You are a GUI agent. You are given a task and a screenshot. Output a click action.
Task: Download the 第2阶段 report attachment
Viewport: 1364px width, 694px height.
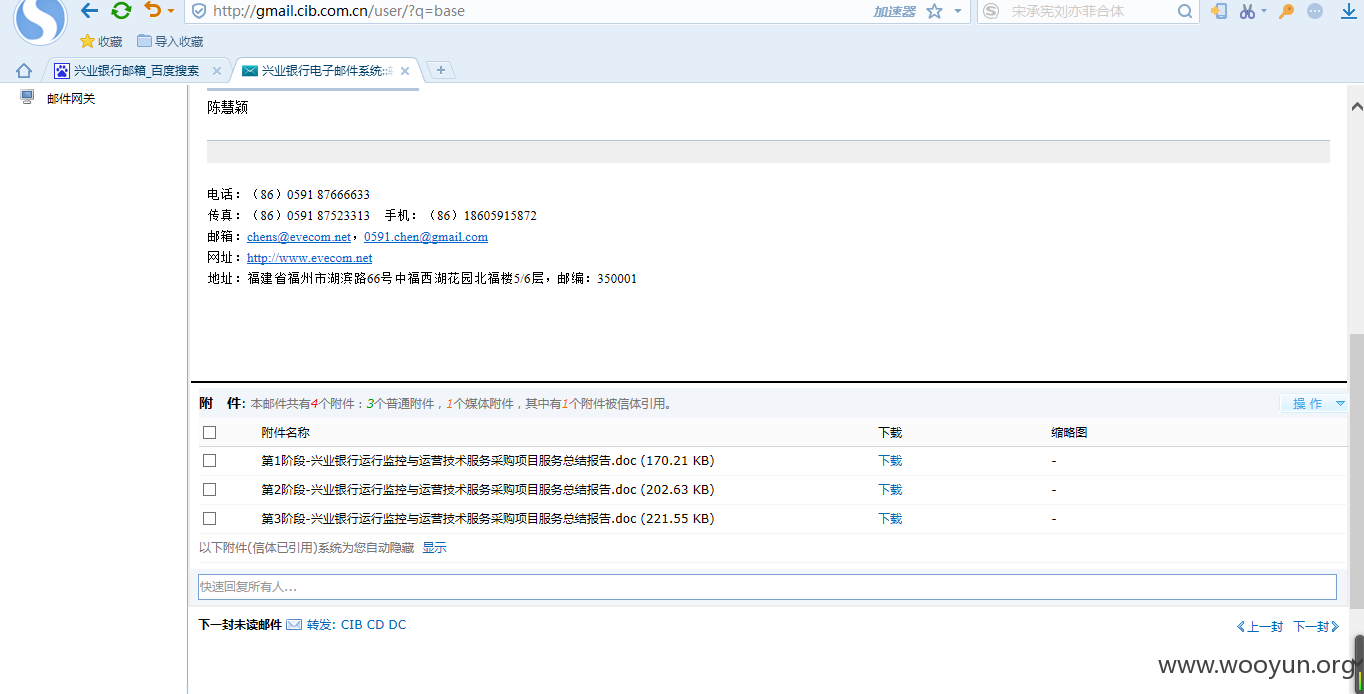[x=890, y=490]
